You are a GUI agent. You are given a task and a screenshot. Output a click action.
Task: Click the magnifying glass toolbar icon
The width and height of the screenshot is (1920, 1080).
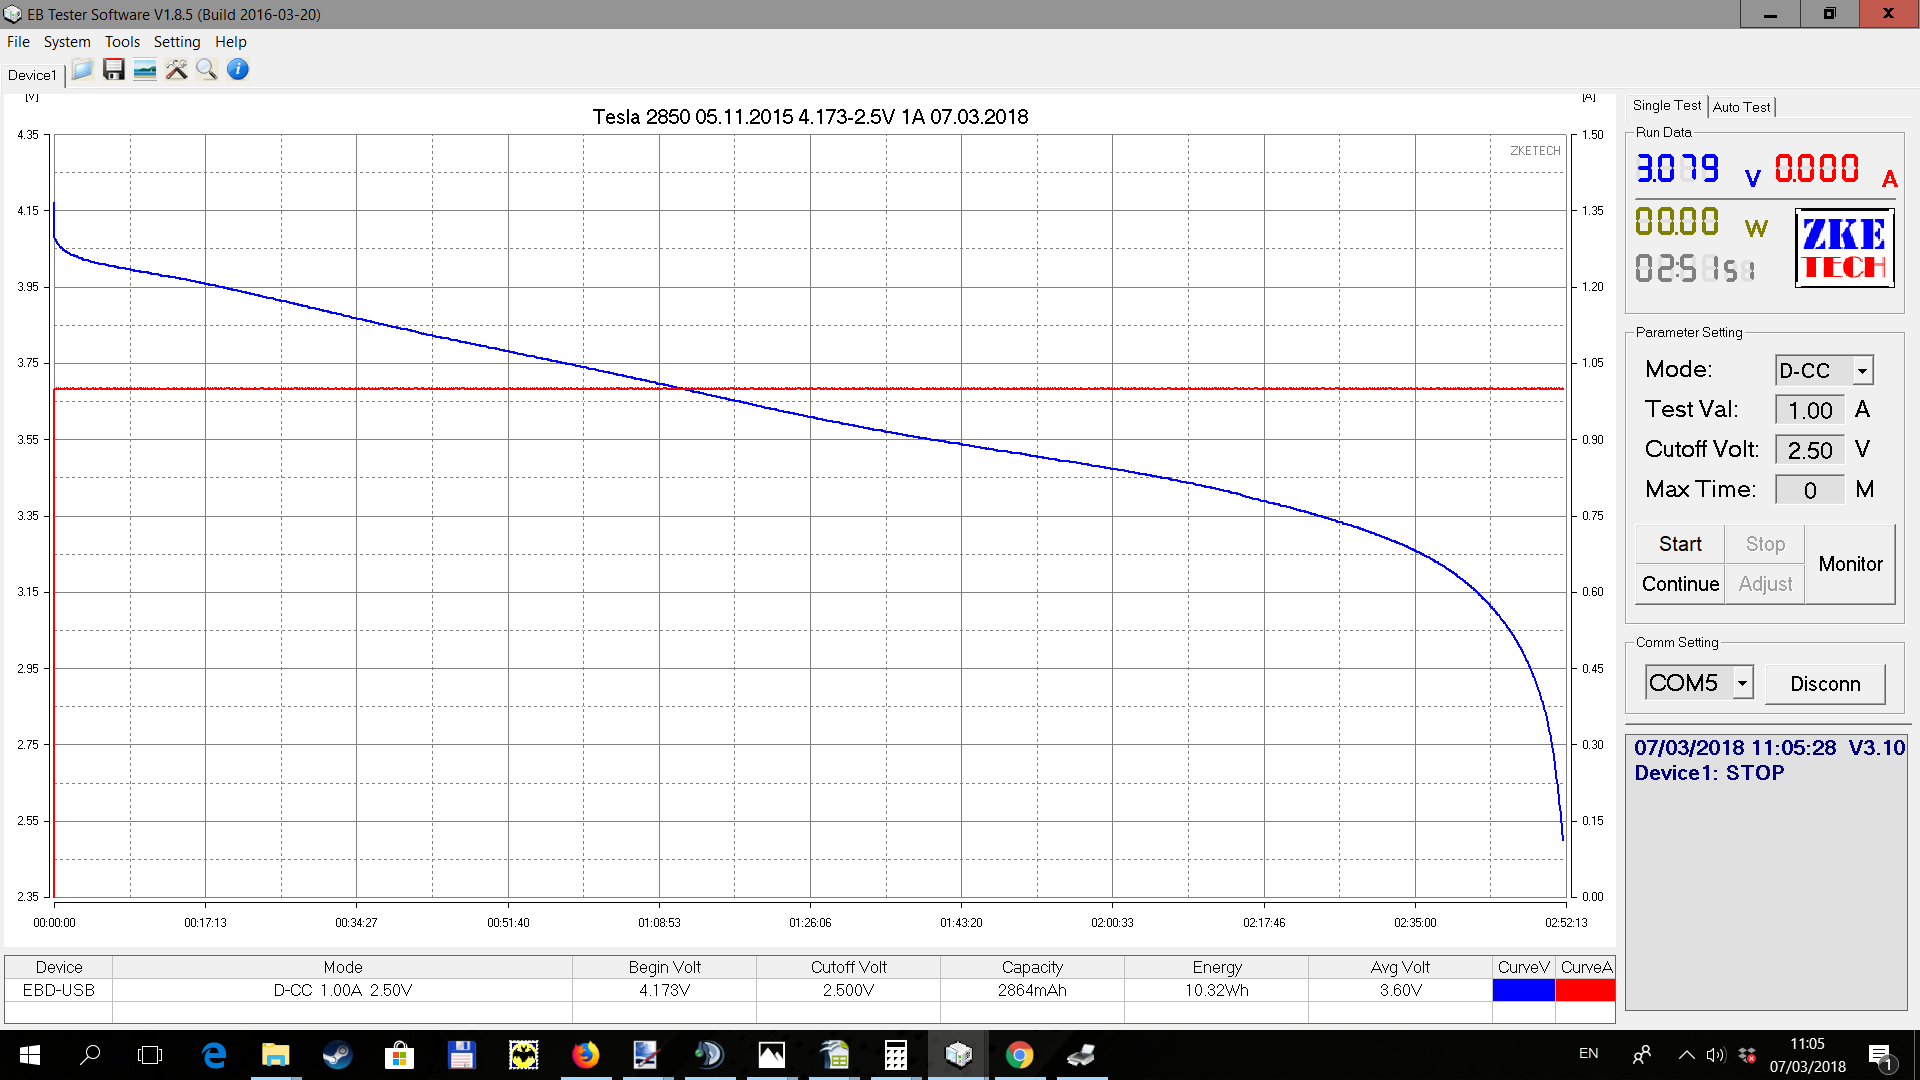pyautogui.click(x=207, y=70)
